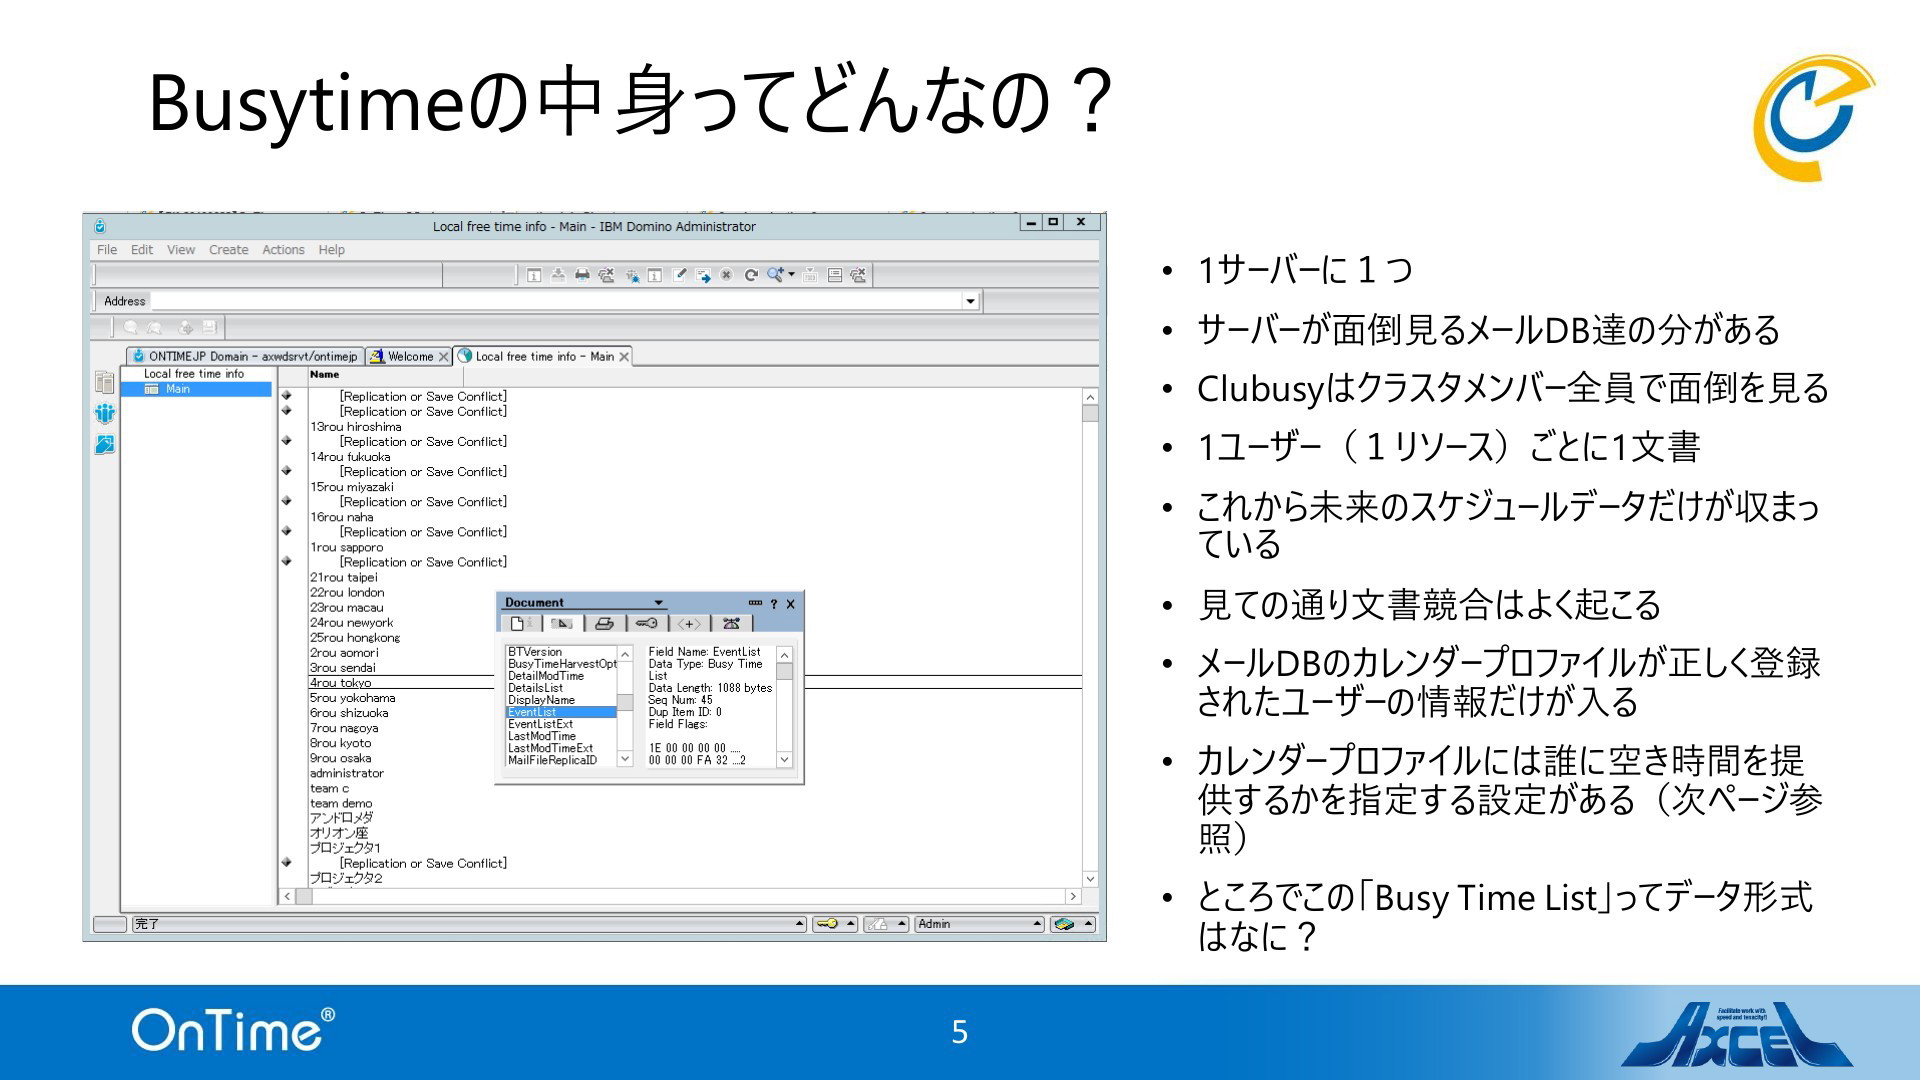Select the 5rou yokohama document
This screenshot has width=1920, height=1080.
pos(352,698)
